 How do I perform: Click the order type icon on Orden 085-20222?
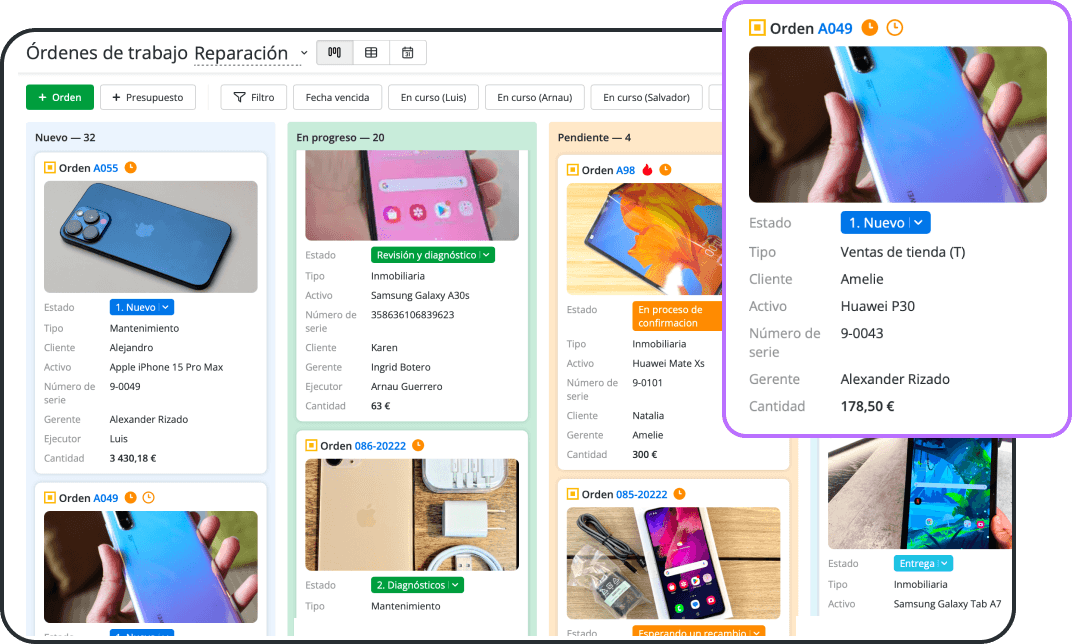[x=572, y=494]
